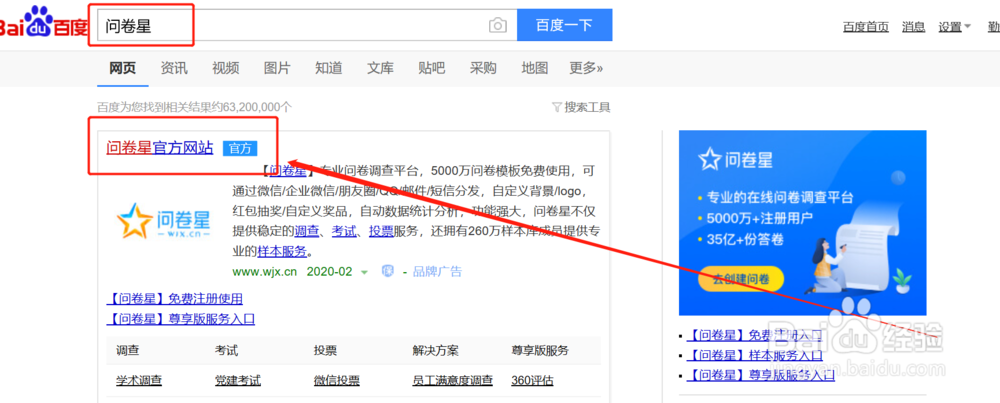Click the 问卷星 wjx.cn logo thumbnail
Viewport: 1000px width, 403px height.
pyautogui.click(x=163, y=221)
